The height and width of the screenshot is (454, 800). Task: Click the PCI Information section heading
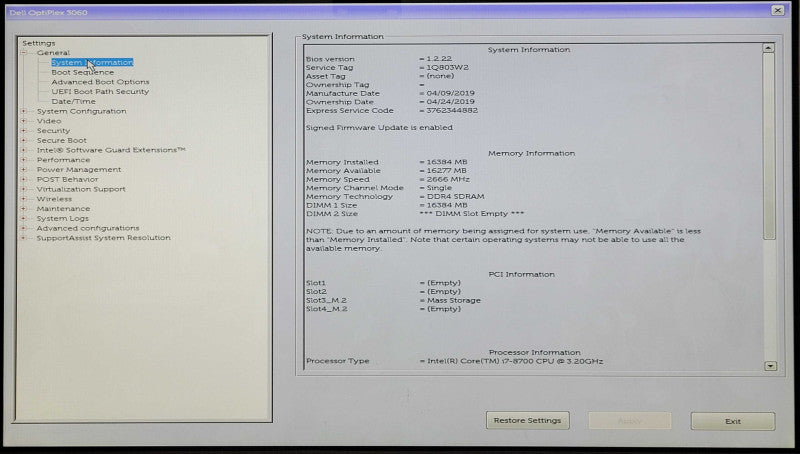521,274
